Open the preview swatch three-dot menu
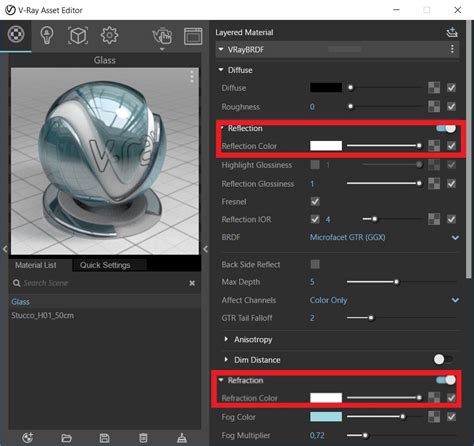This screenshot has height=446, width=474. tap(192, 76)
